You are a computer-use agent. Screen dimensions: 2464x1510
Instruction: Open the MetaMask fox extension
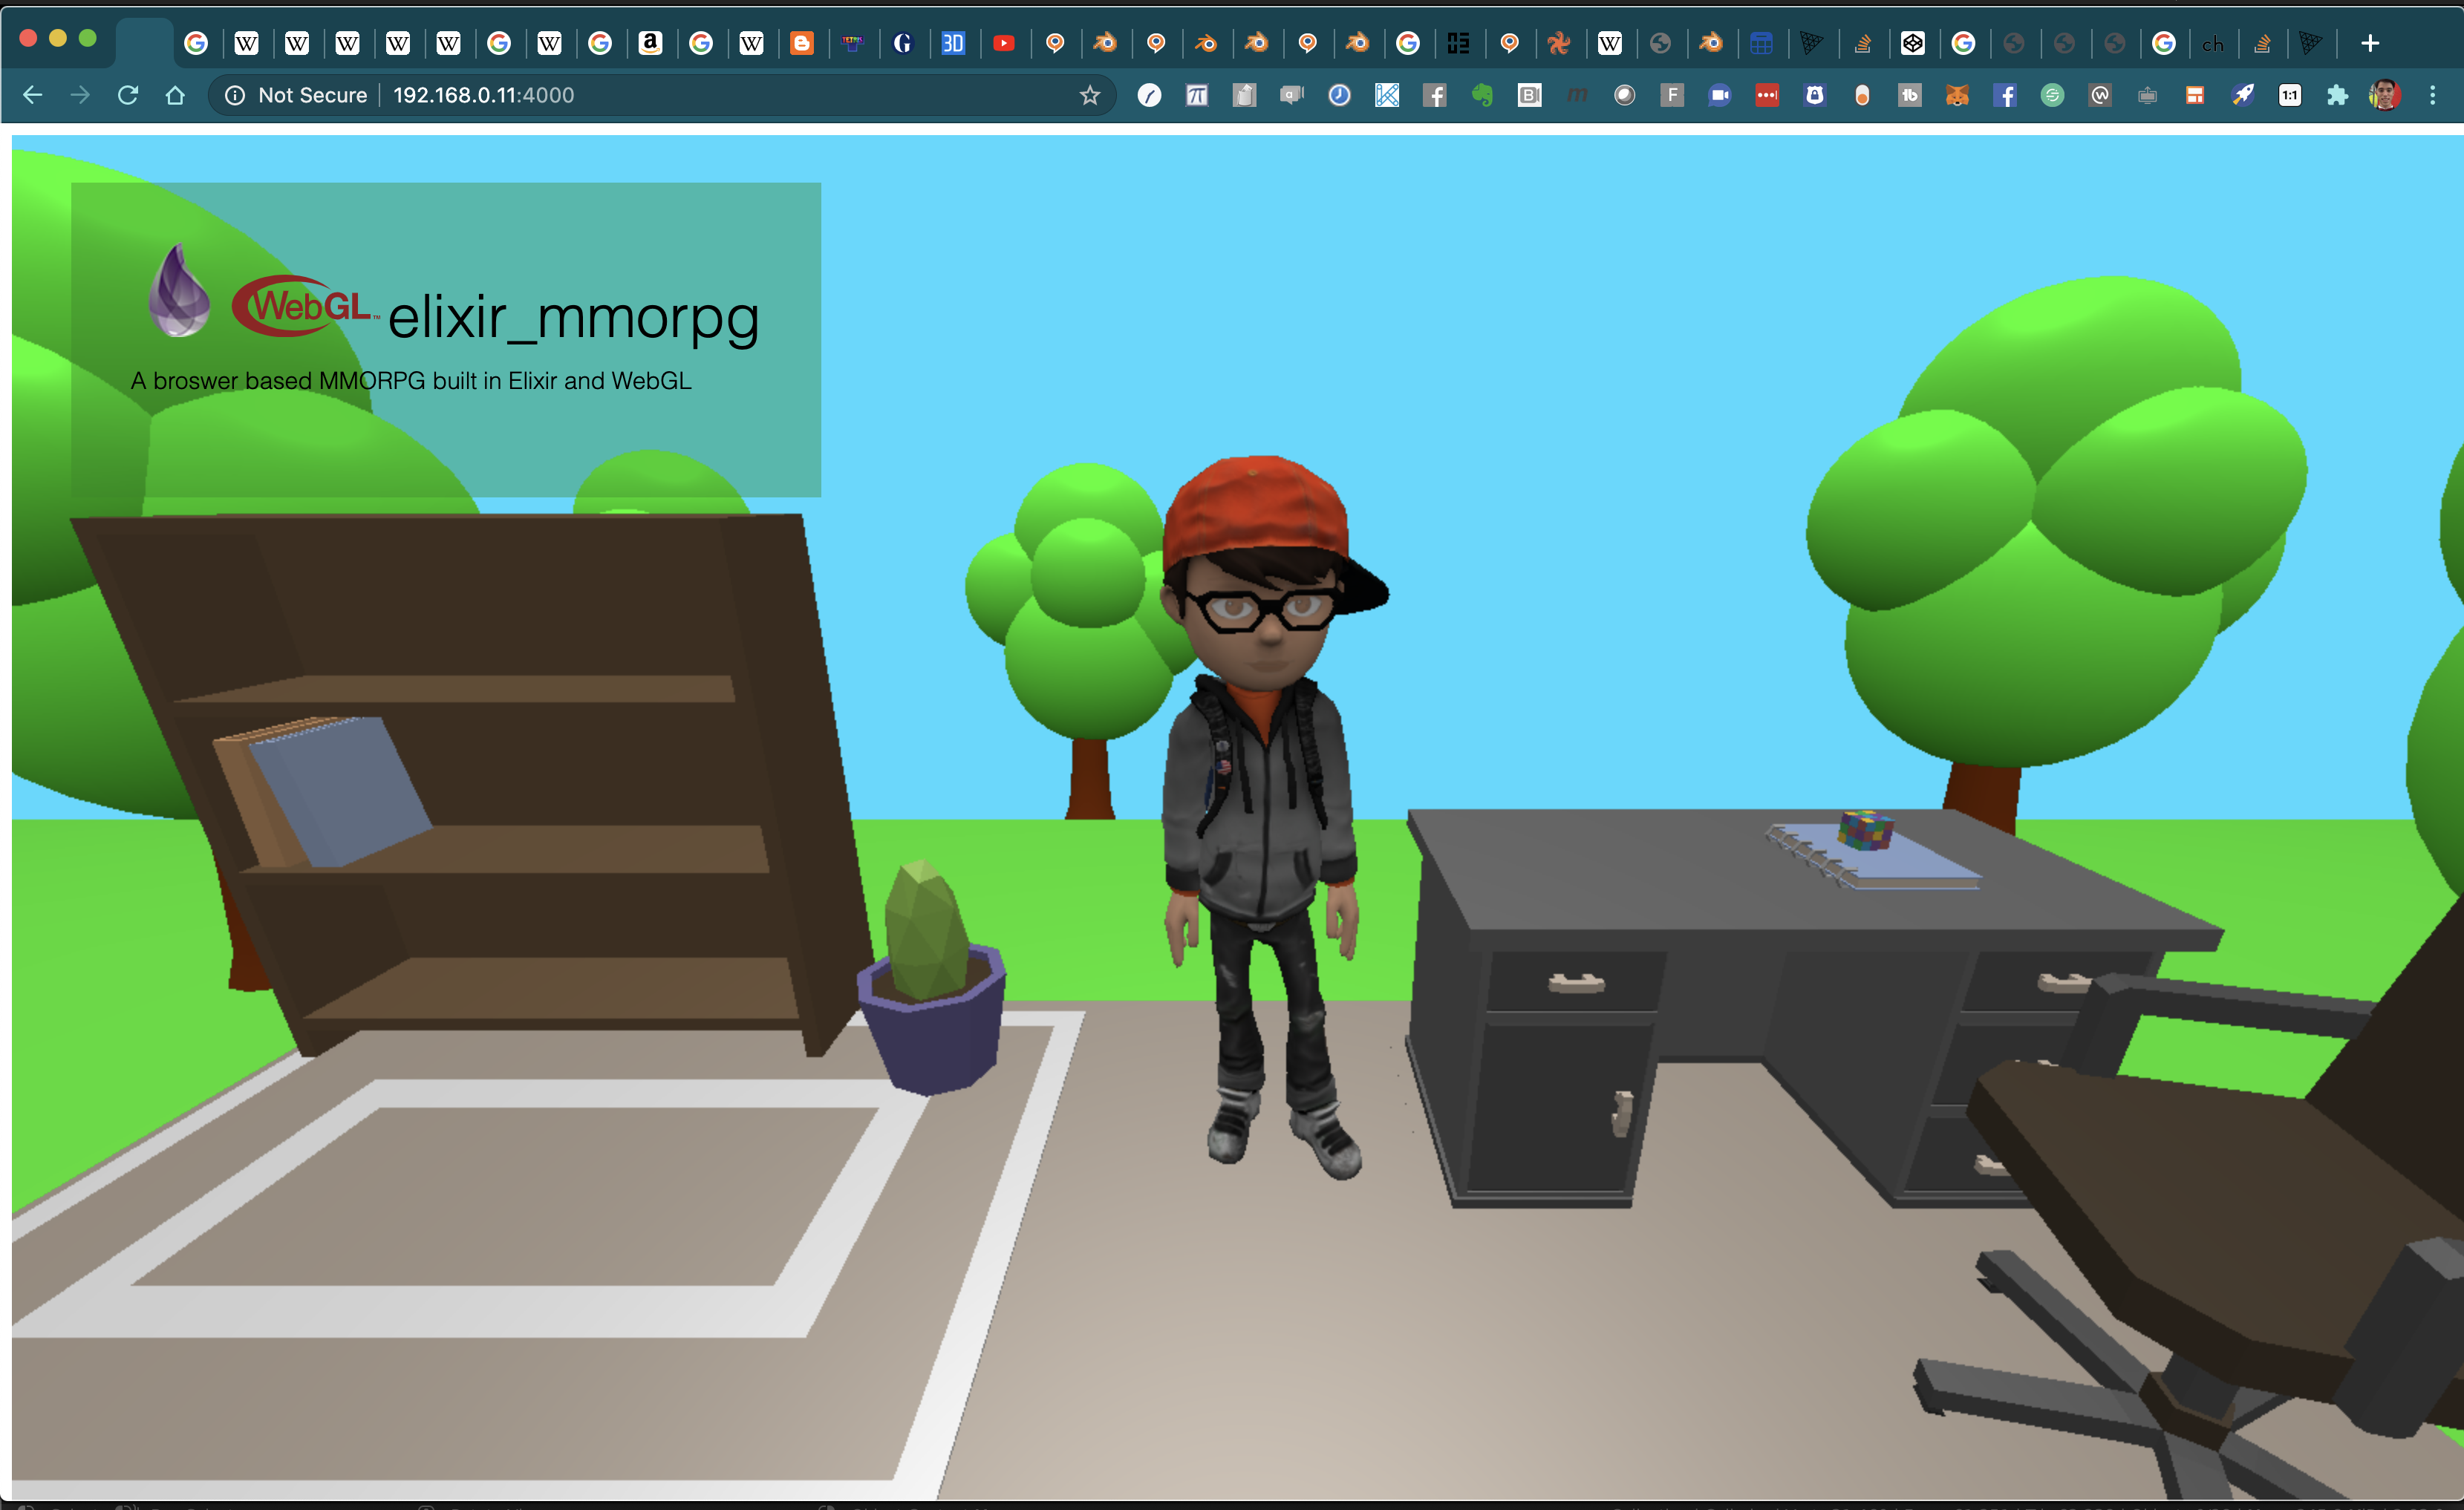pos(1957,95)
